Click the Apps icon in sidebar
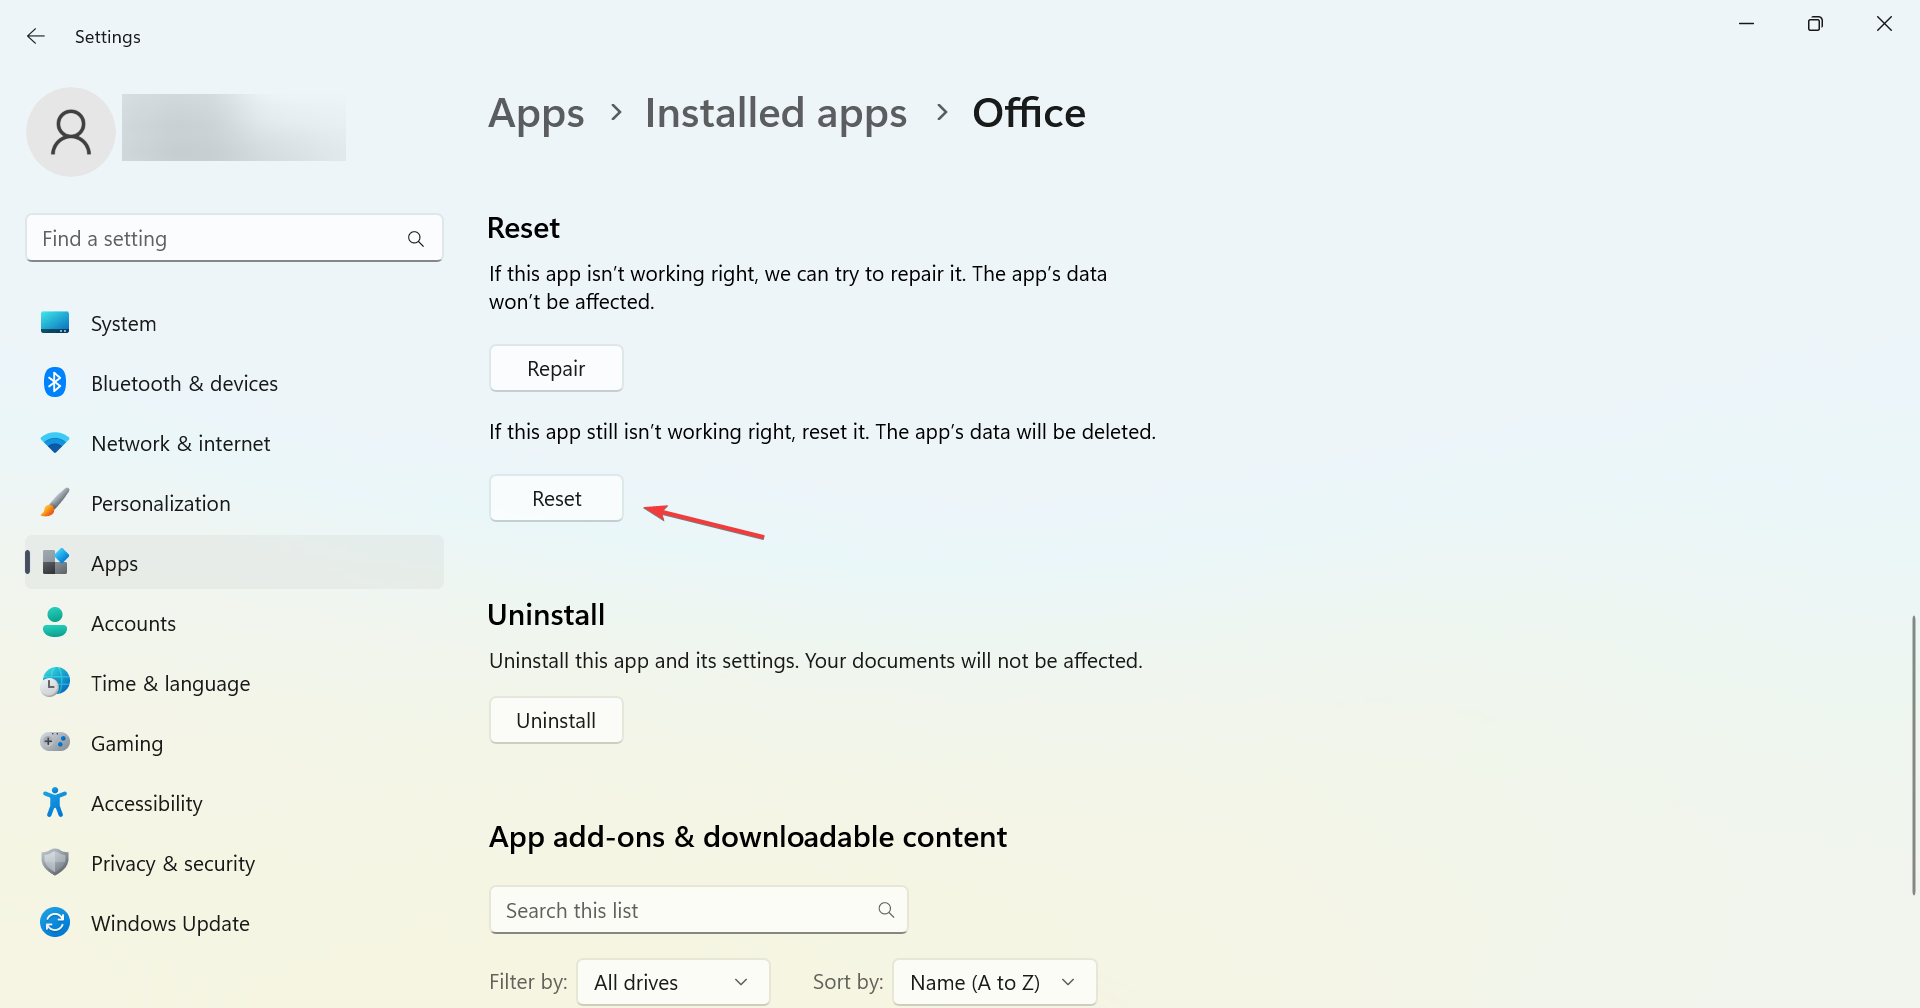This screenshot has height=1008, width=1920. (55, 563)
